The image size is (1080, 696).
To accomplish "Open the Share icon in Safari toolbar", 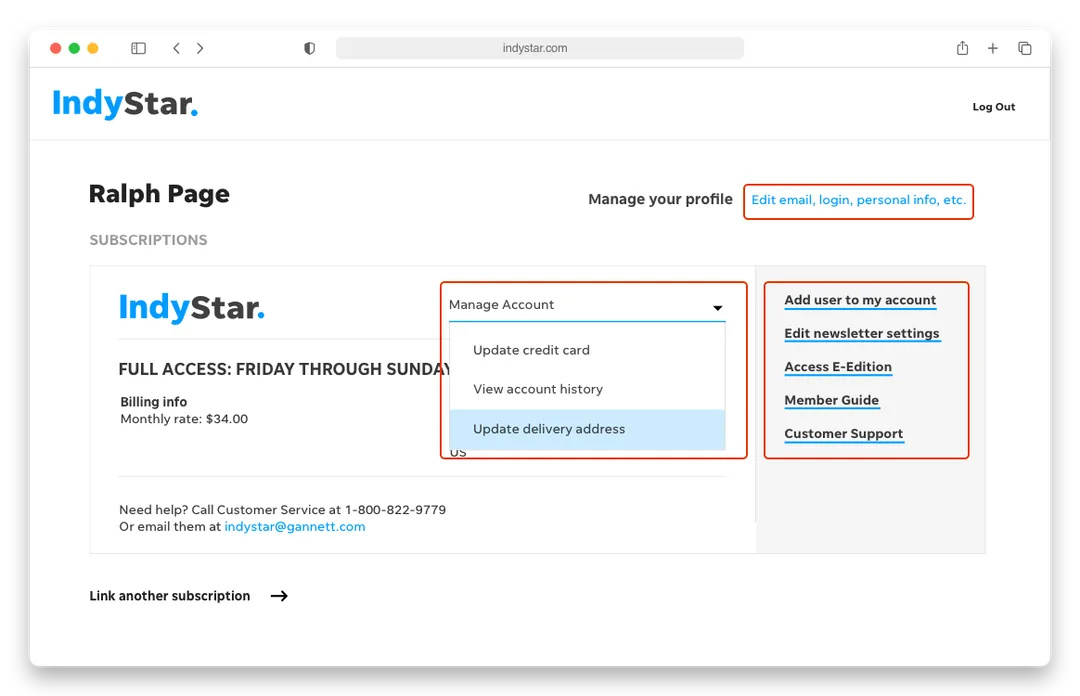I will click(962, 48).
